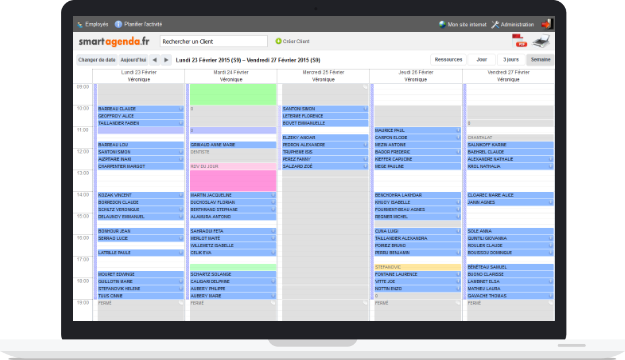The width and height of the screenshot is (625, 360).
Task: Open the Employés menu
Action: pyautogui.click(x=96, y=24)
